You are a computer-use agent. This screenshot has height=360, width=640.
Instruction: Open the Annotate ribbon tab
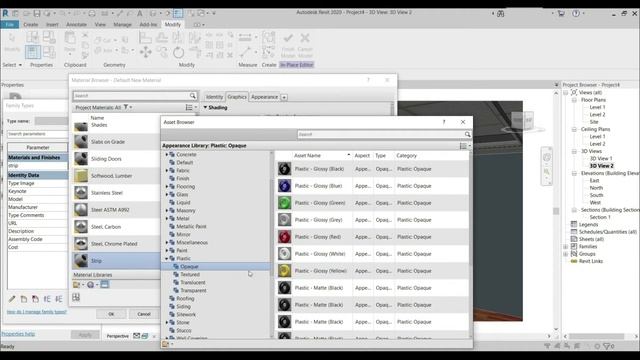(x=76, y=24)
